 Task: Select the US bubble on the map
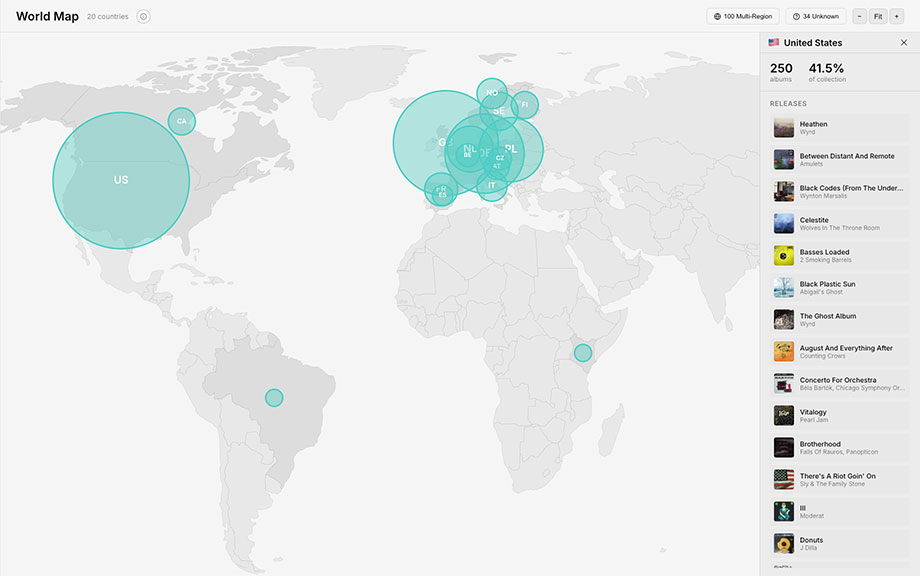coord(120,178)
